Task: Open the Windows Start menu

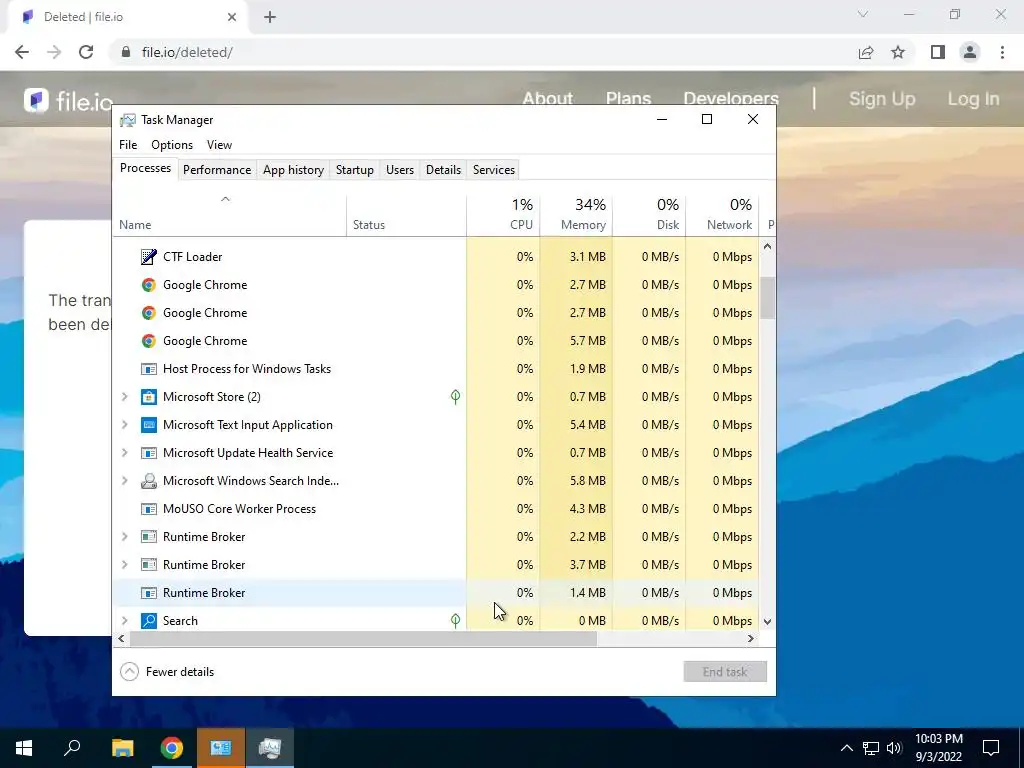Action: [x=24, y=748]
